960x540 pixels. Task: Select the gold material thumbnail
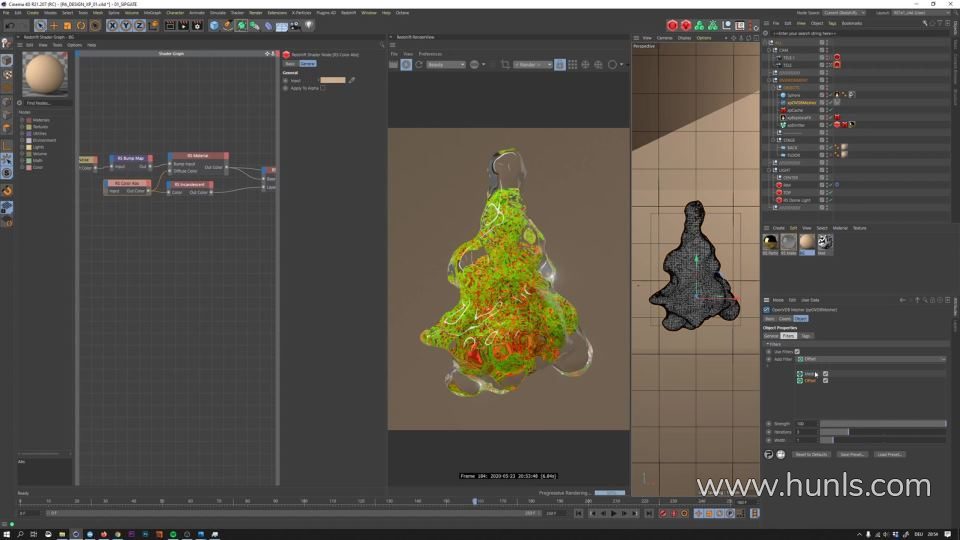(770, 242)
